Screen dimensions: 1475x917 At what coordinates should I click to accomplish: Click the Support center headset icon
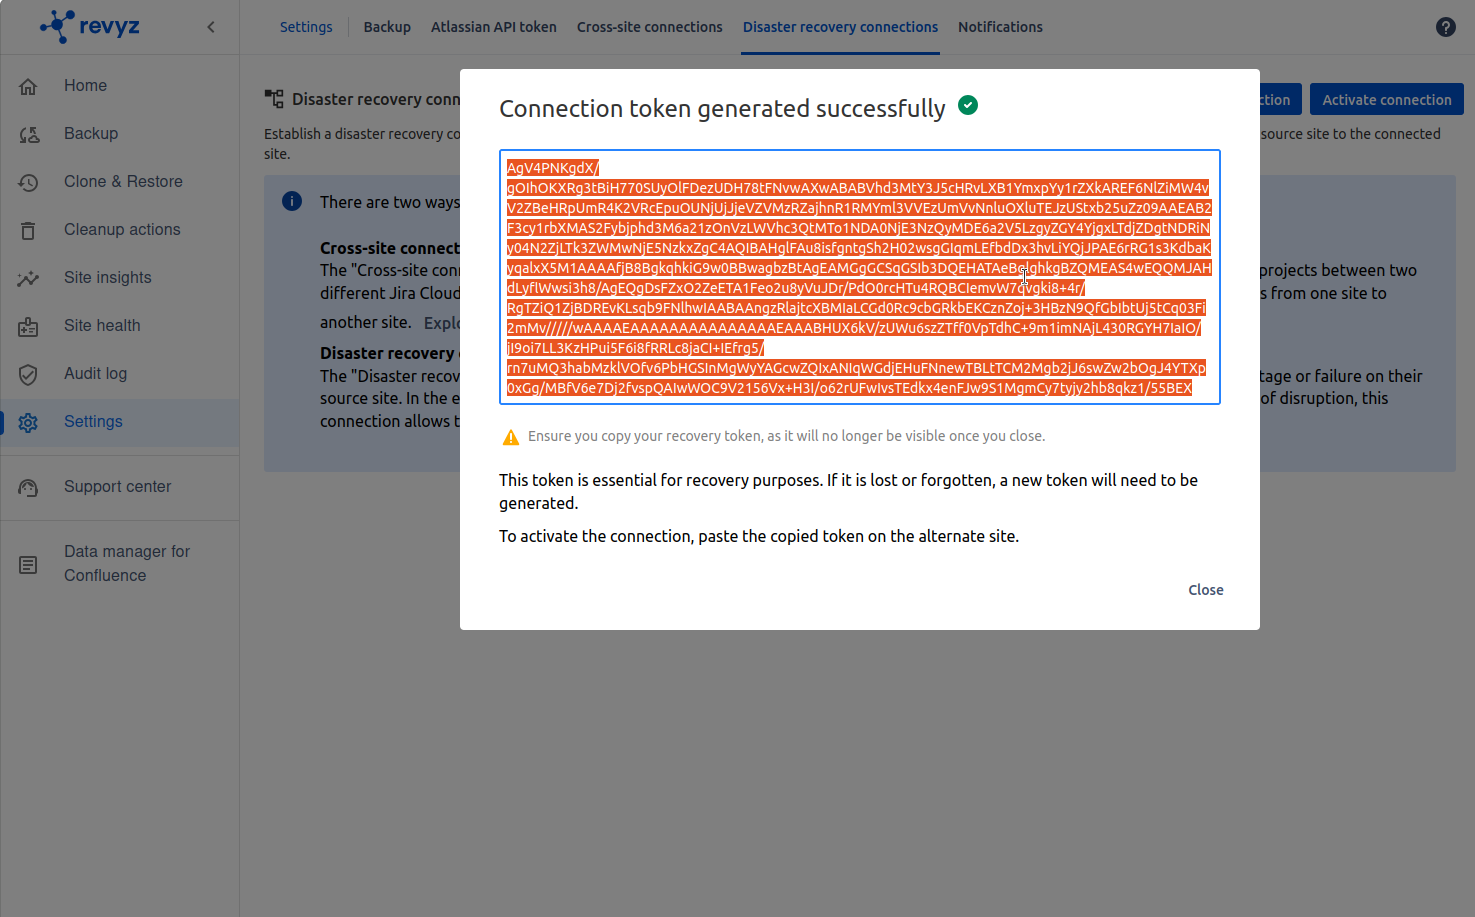click(x=28, y=488)
